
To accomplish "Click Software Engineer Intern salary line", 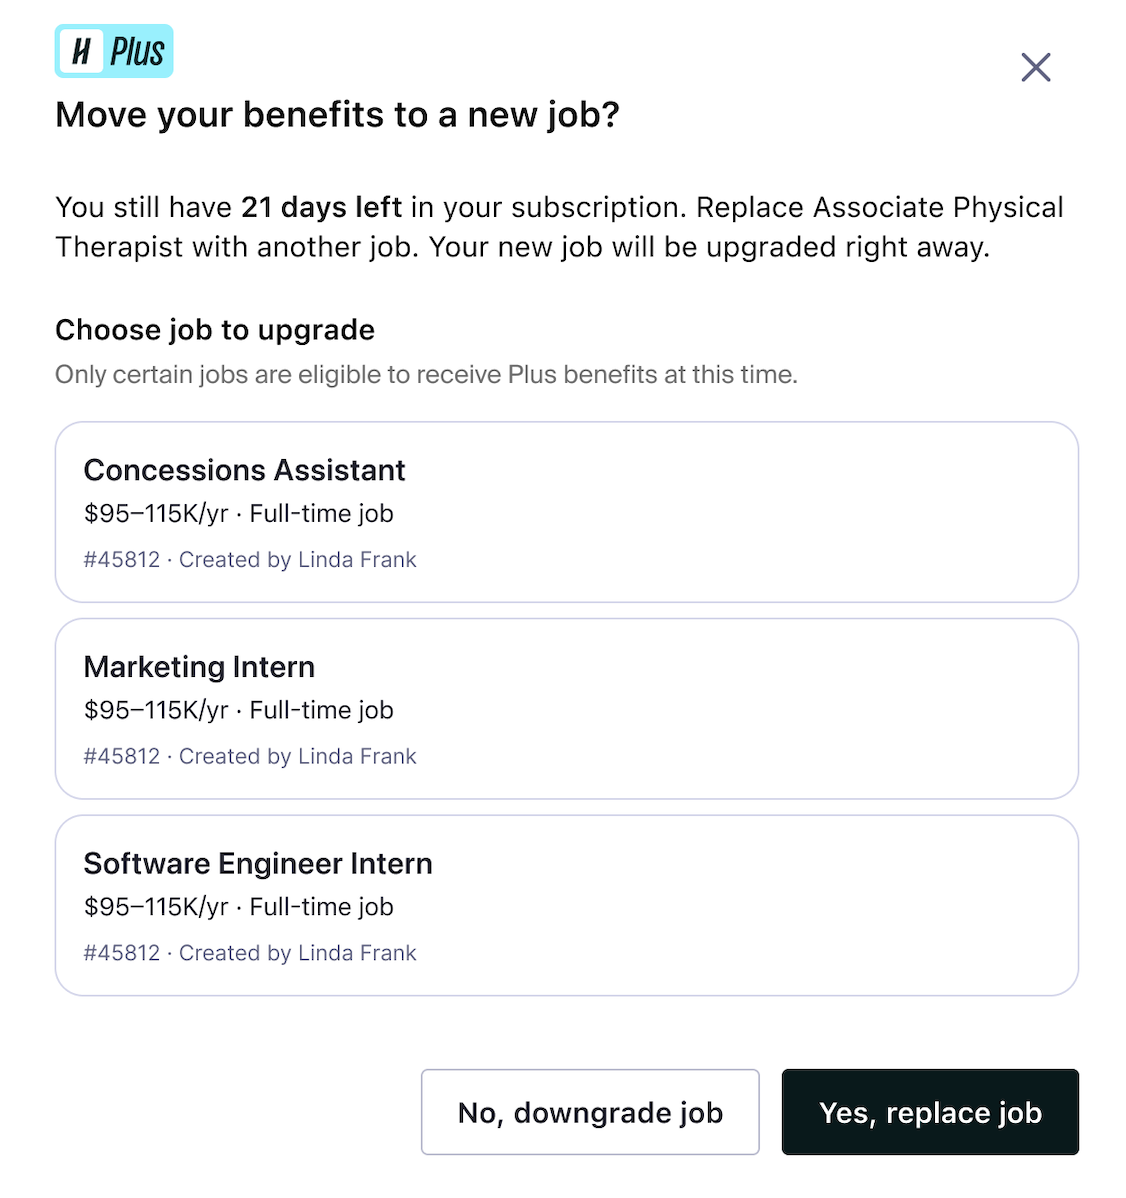I will coord(238,907).
